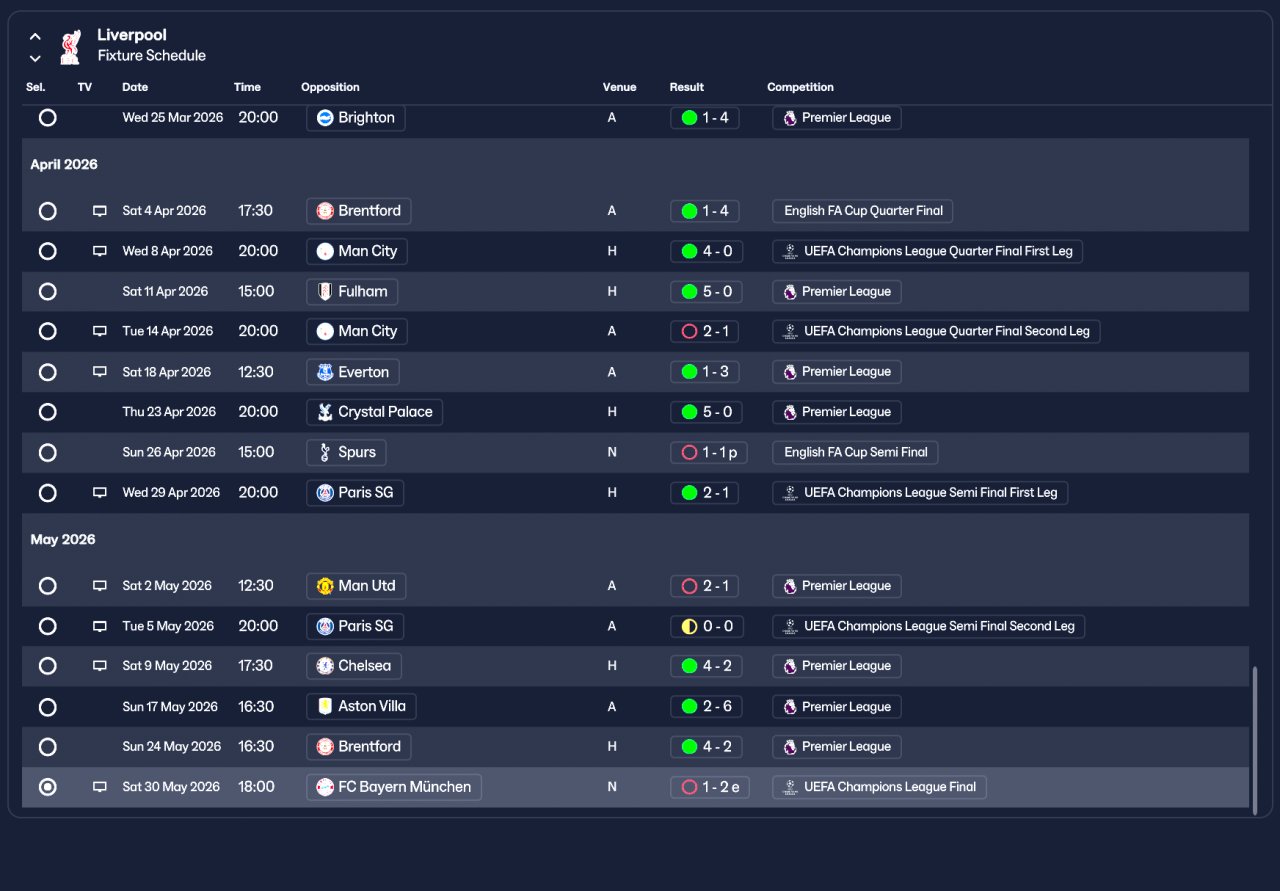Image resolution: width=1280 pixels, height=891 pixels.
Task: Click the down chevron beside Fixture Schedule
Action: tap(35, 58)
